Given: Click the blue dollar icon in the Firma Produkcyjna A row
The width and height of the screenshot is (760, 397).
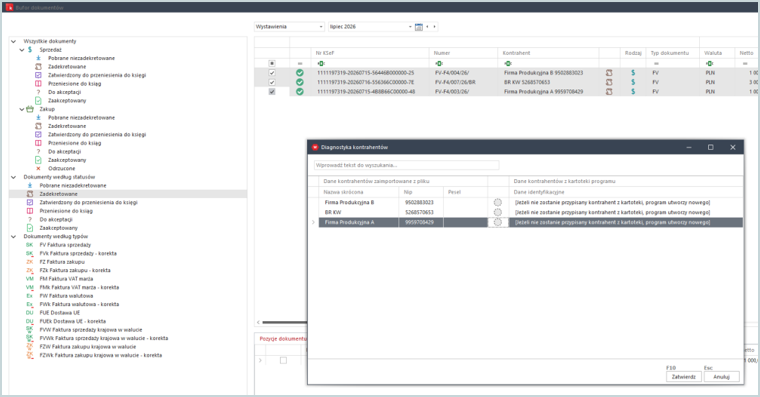Looking at the screenshot, I should (633, 91).
